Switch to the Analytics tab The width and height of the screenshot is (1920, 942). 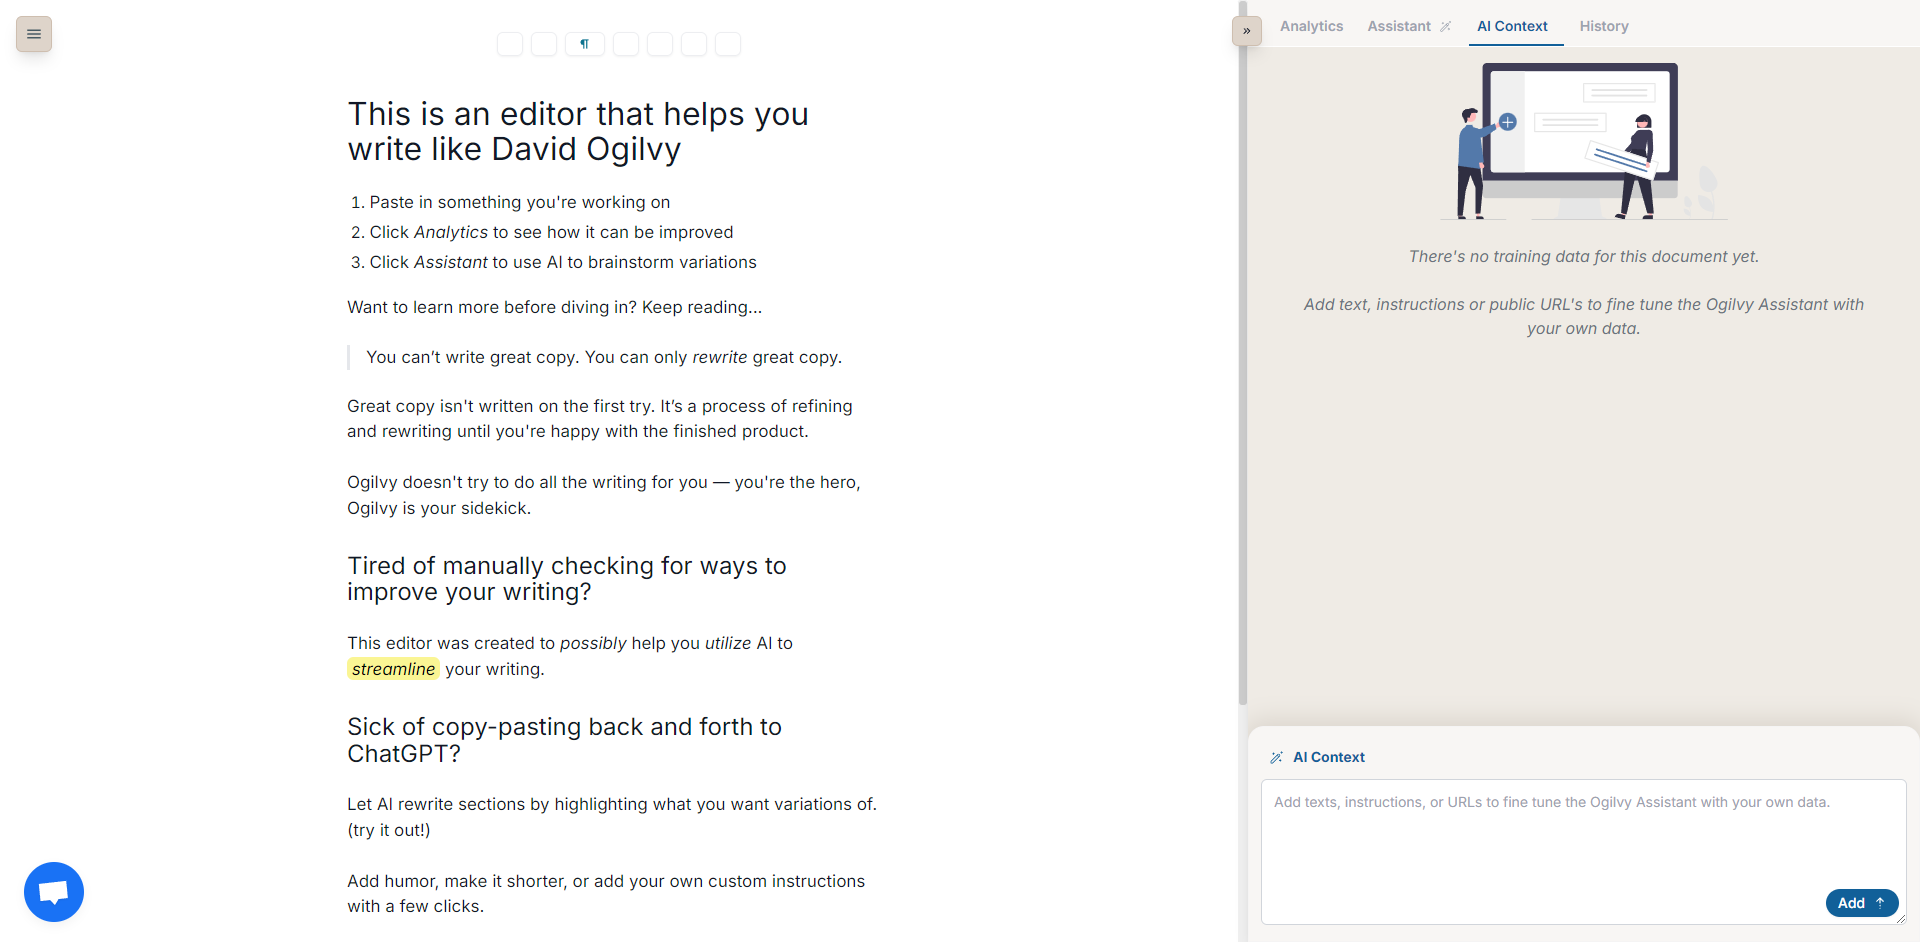point(1310,26)
